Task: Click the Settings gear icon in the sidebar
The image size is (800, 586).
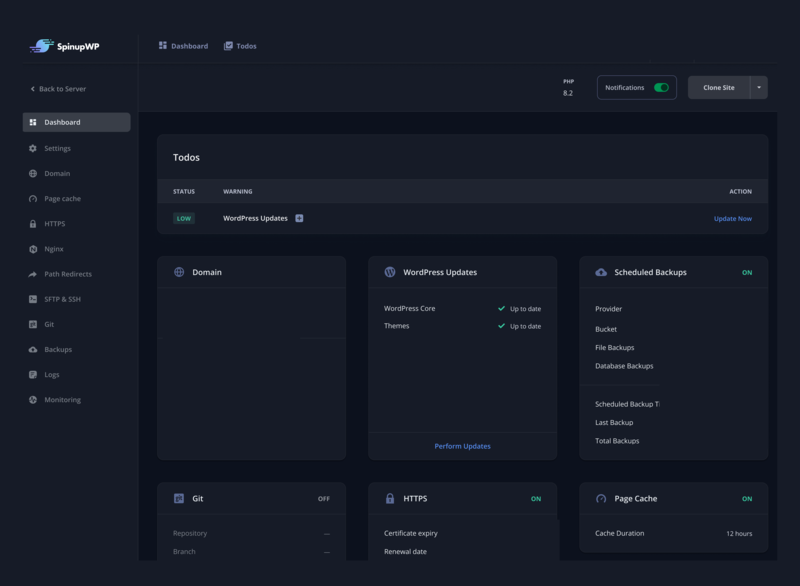Action: (x=33, y=148)
